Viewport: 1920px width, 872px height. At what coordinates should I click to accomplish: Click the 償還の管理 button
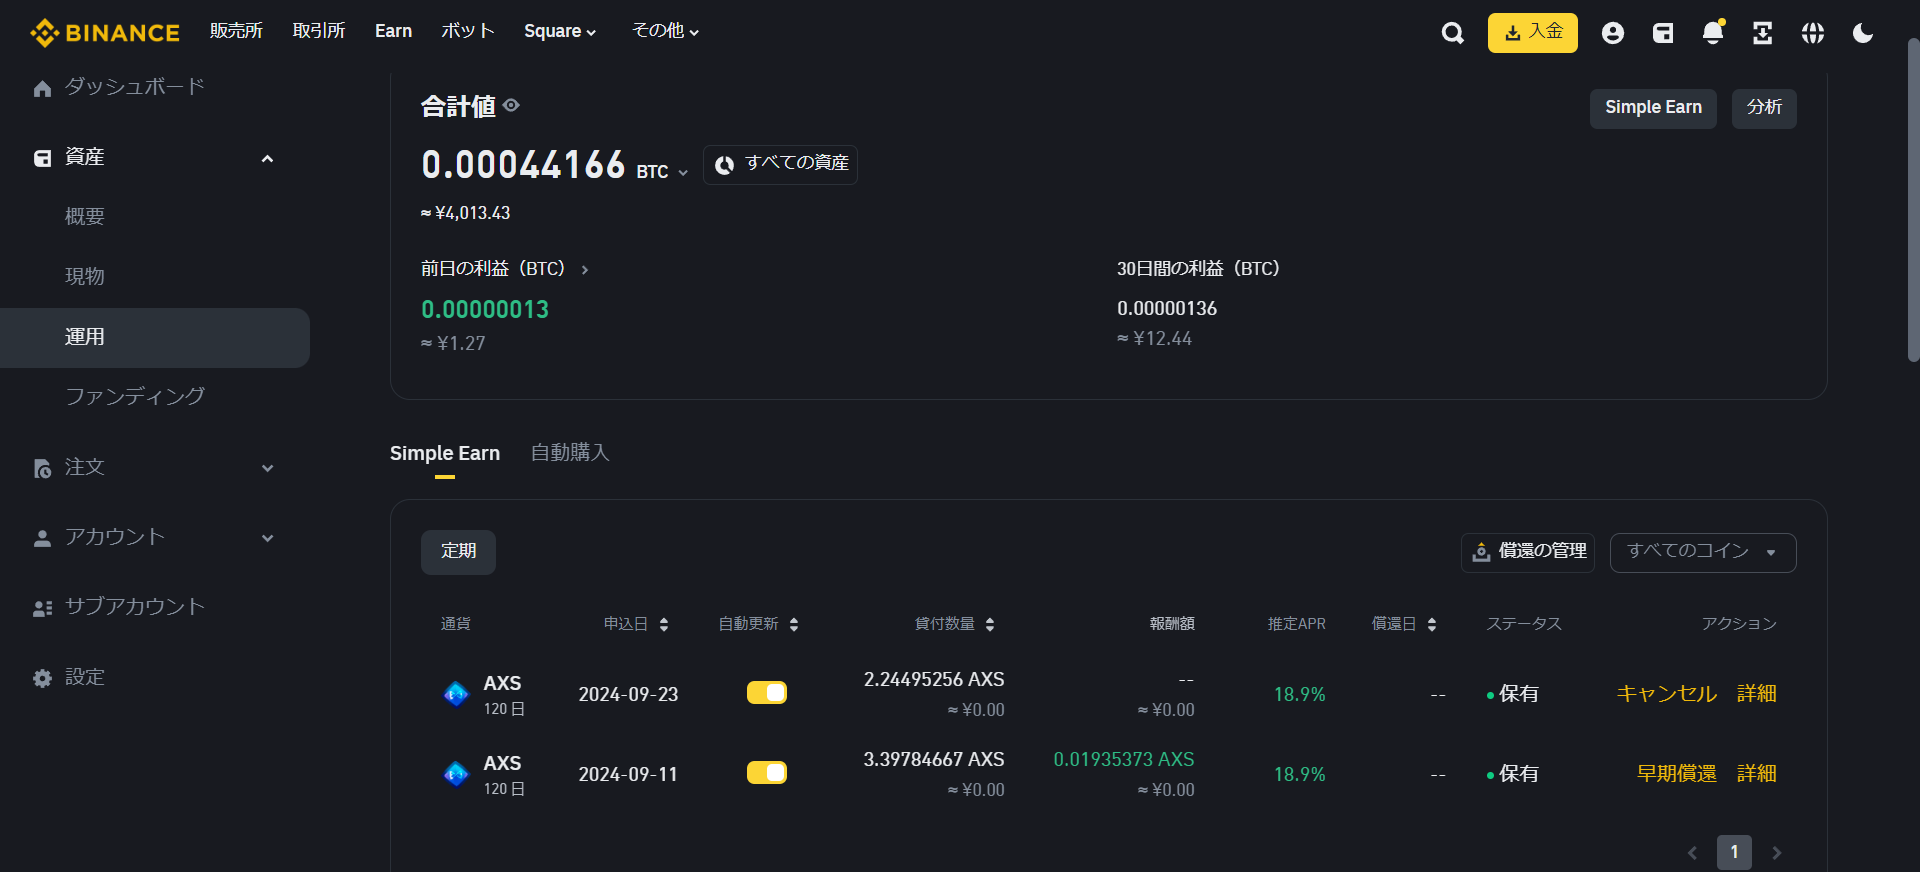click(1528, 552)
